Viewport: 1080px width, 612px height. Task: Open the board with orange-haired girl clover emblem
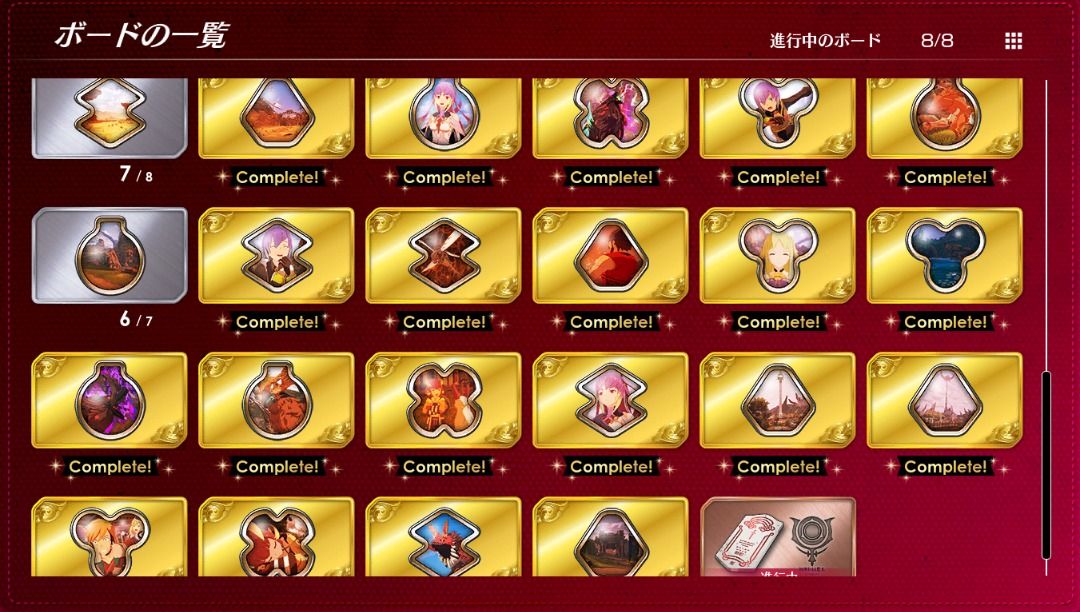click(110, 537)
